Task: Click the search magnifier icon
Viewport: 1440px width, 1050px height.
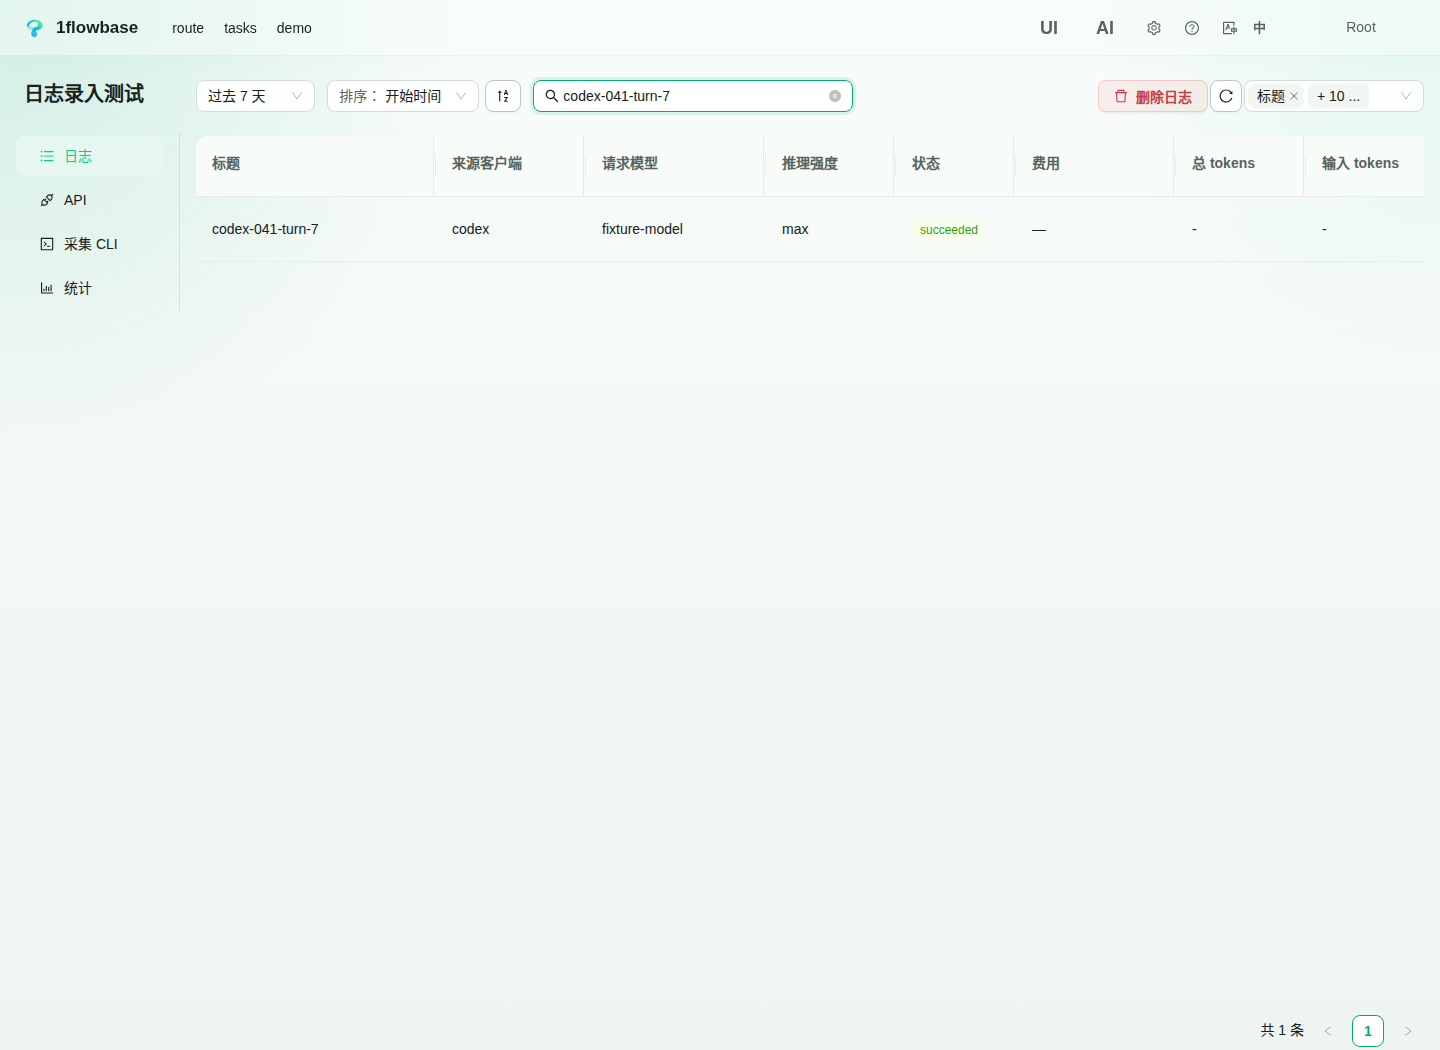Action: (x=551, y=96)
